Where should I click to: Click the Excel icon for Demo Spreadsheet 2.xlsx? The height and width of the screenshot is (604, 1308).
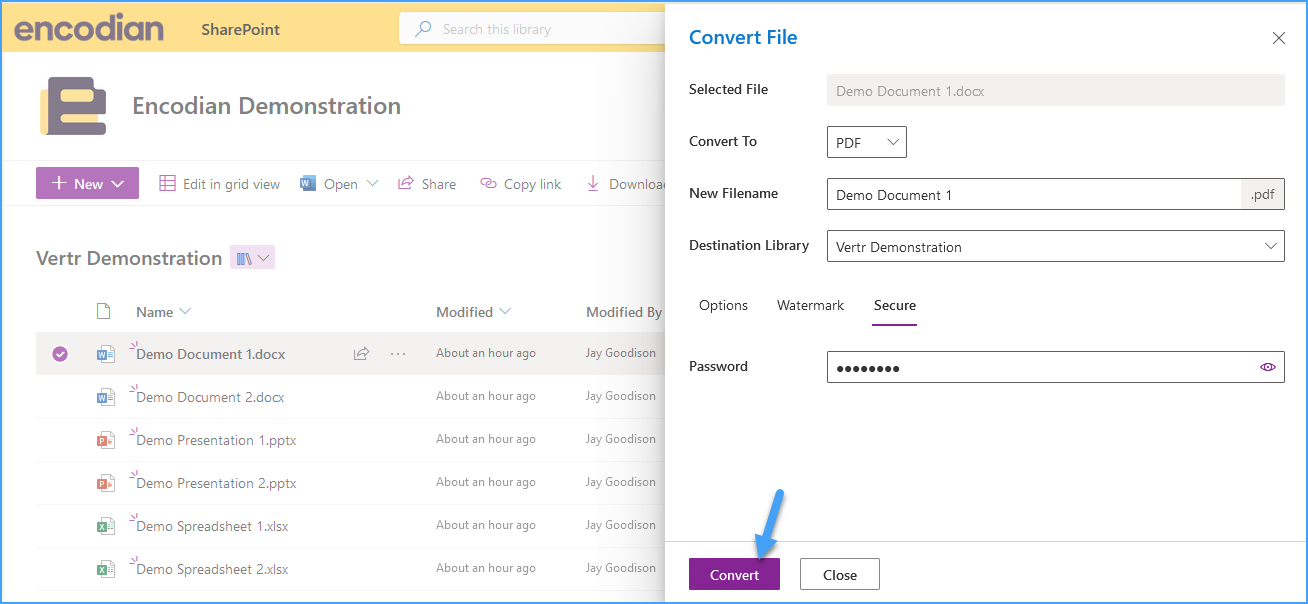tap(105, 569)
